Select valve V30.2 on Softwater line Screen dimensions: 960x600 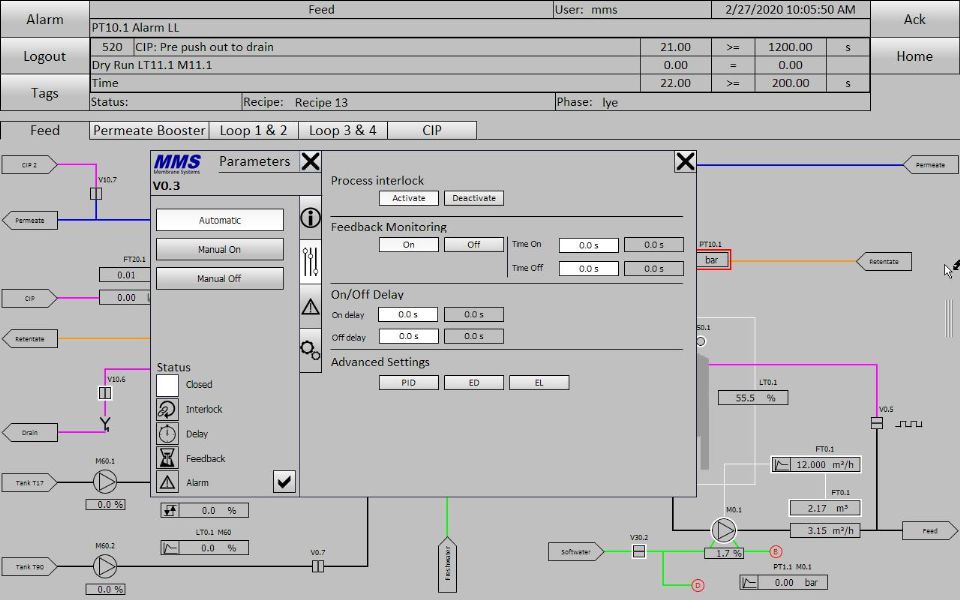tap(639, 551)
